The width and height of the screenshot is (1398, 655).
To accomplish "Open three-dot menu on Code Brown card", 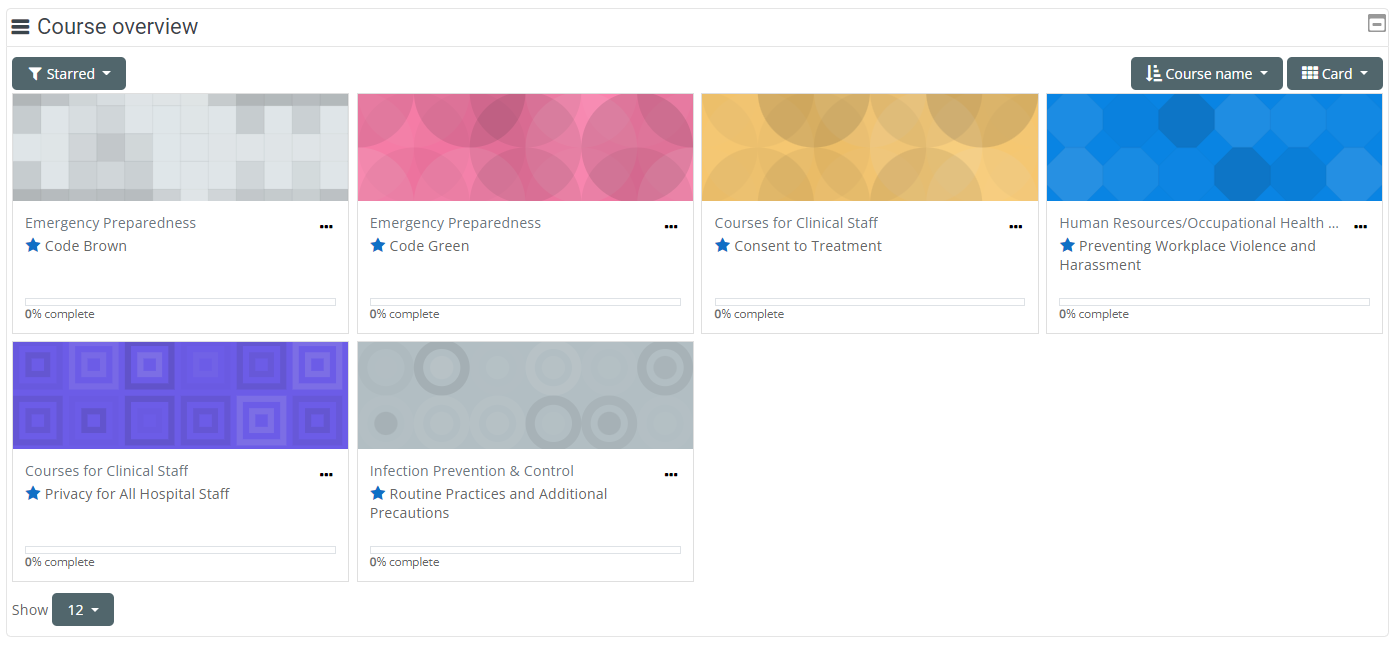I will coord(326,227).
